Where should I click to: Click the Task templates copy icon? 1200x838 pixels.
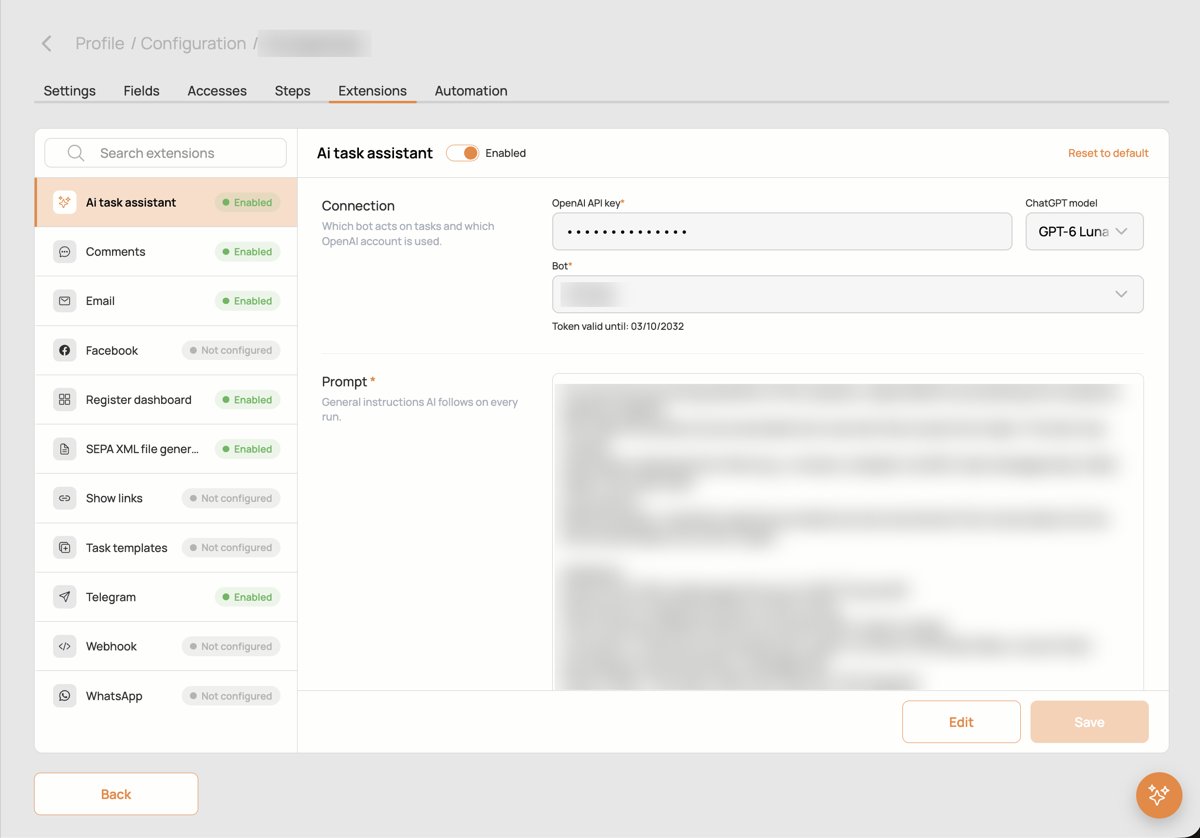pos(65,548)
